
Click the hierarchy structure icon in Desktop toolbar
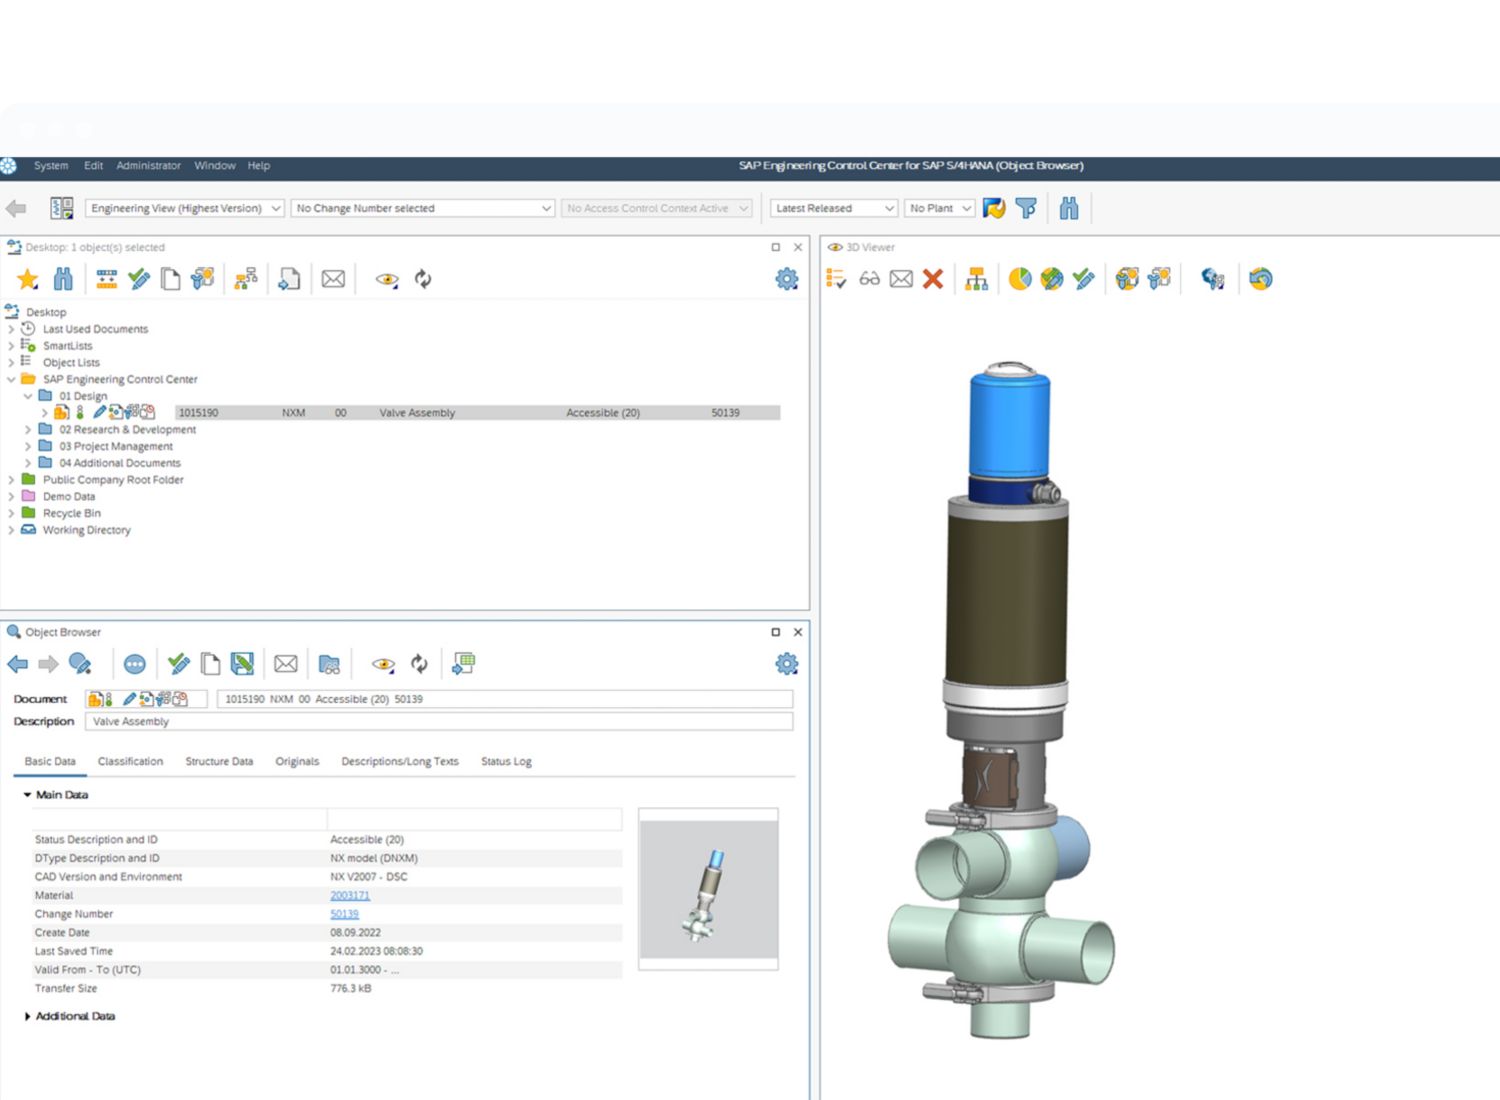point(245,279)
